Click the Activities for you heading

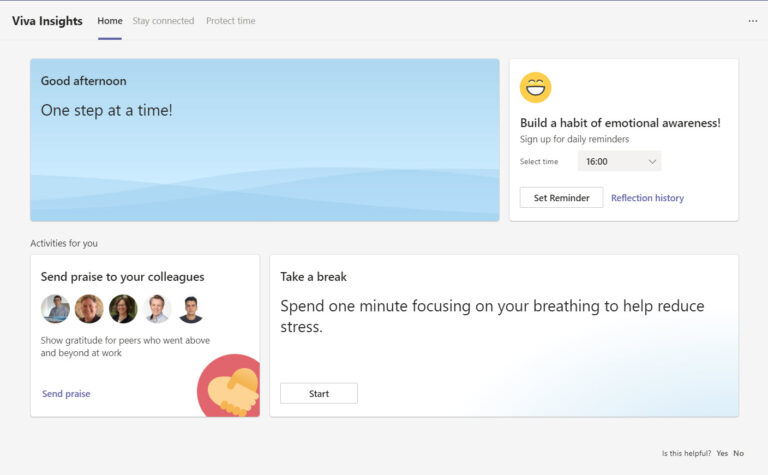(64, 243)
